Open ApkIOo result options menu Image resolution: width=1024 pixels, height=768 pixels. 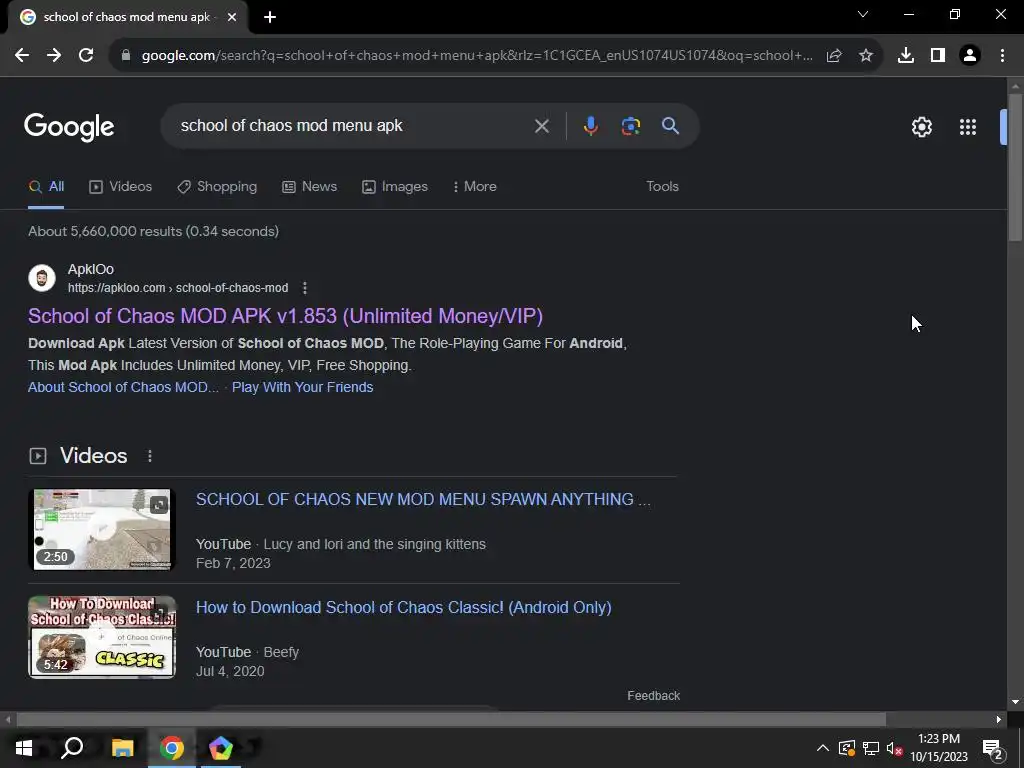pos(304,288)
